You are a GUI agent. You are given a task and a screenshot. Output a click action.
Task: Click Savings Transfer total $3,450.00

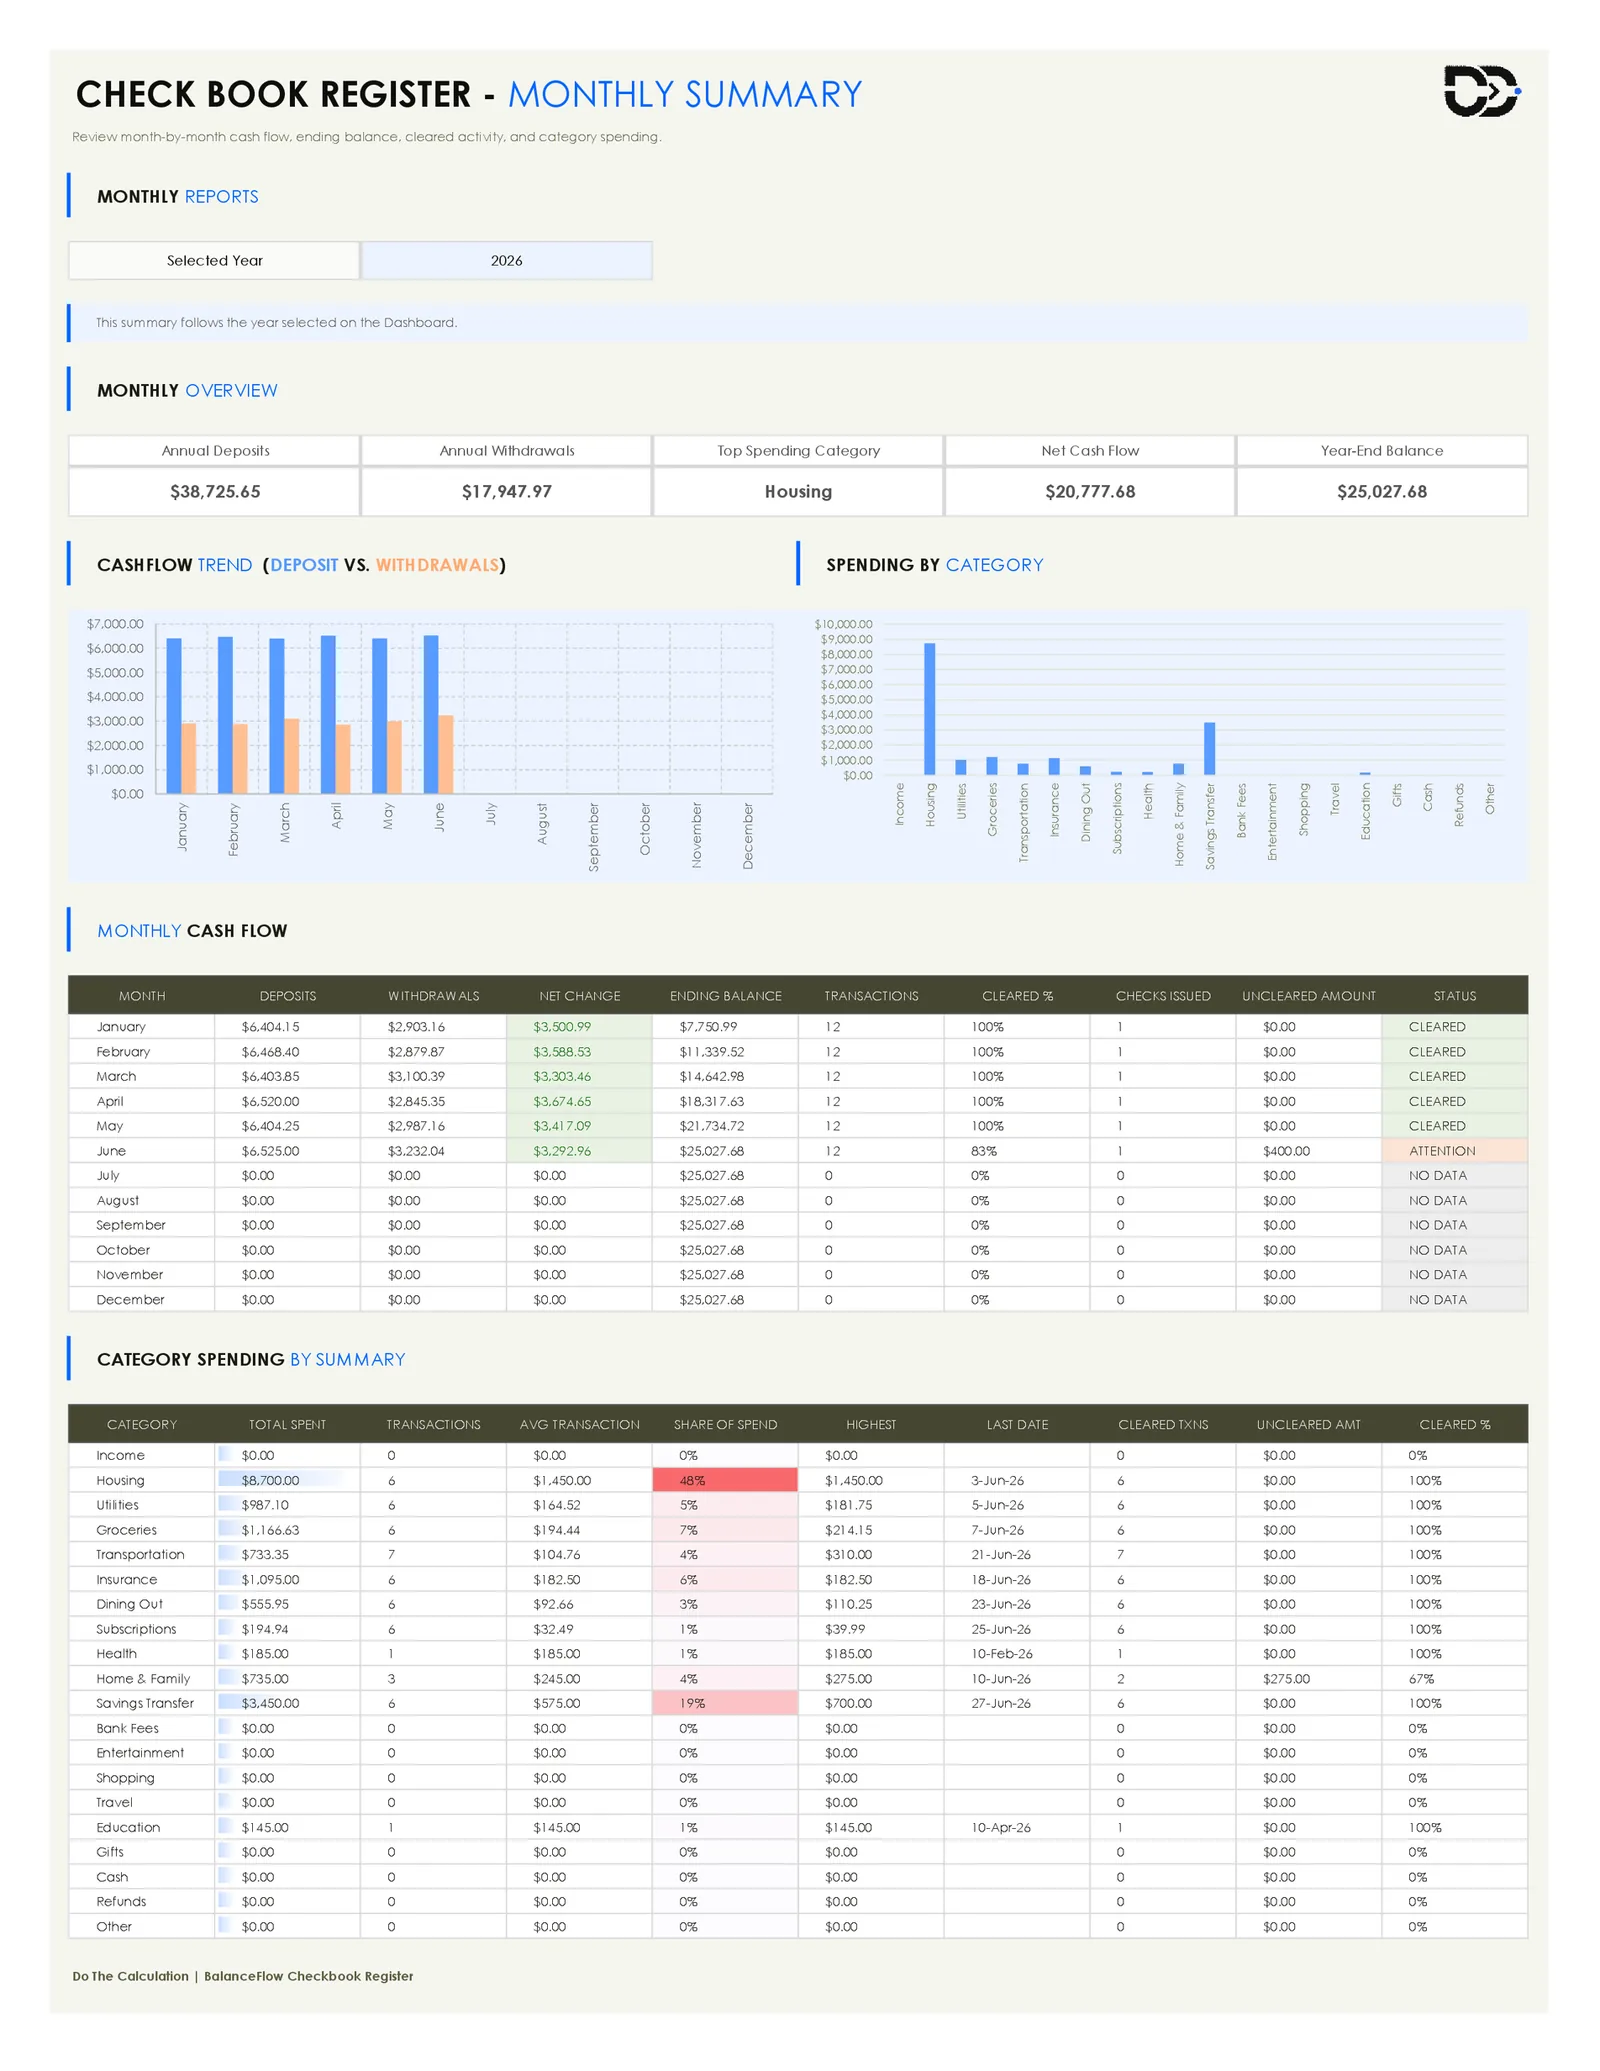[x=287, y=1702]
